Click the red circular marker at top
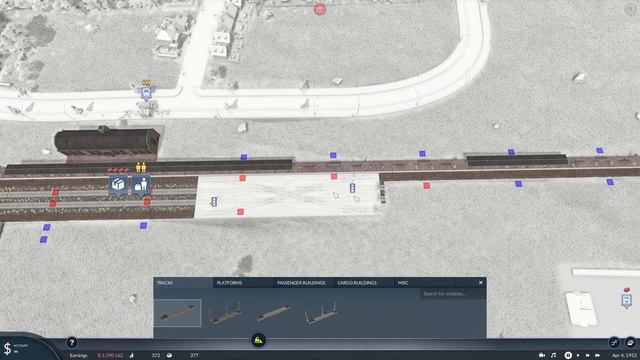The height and width of the screenshot is (360, 640). click(x=320, y=9)
